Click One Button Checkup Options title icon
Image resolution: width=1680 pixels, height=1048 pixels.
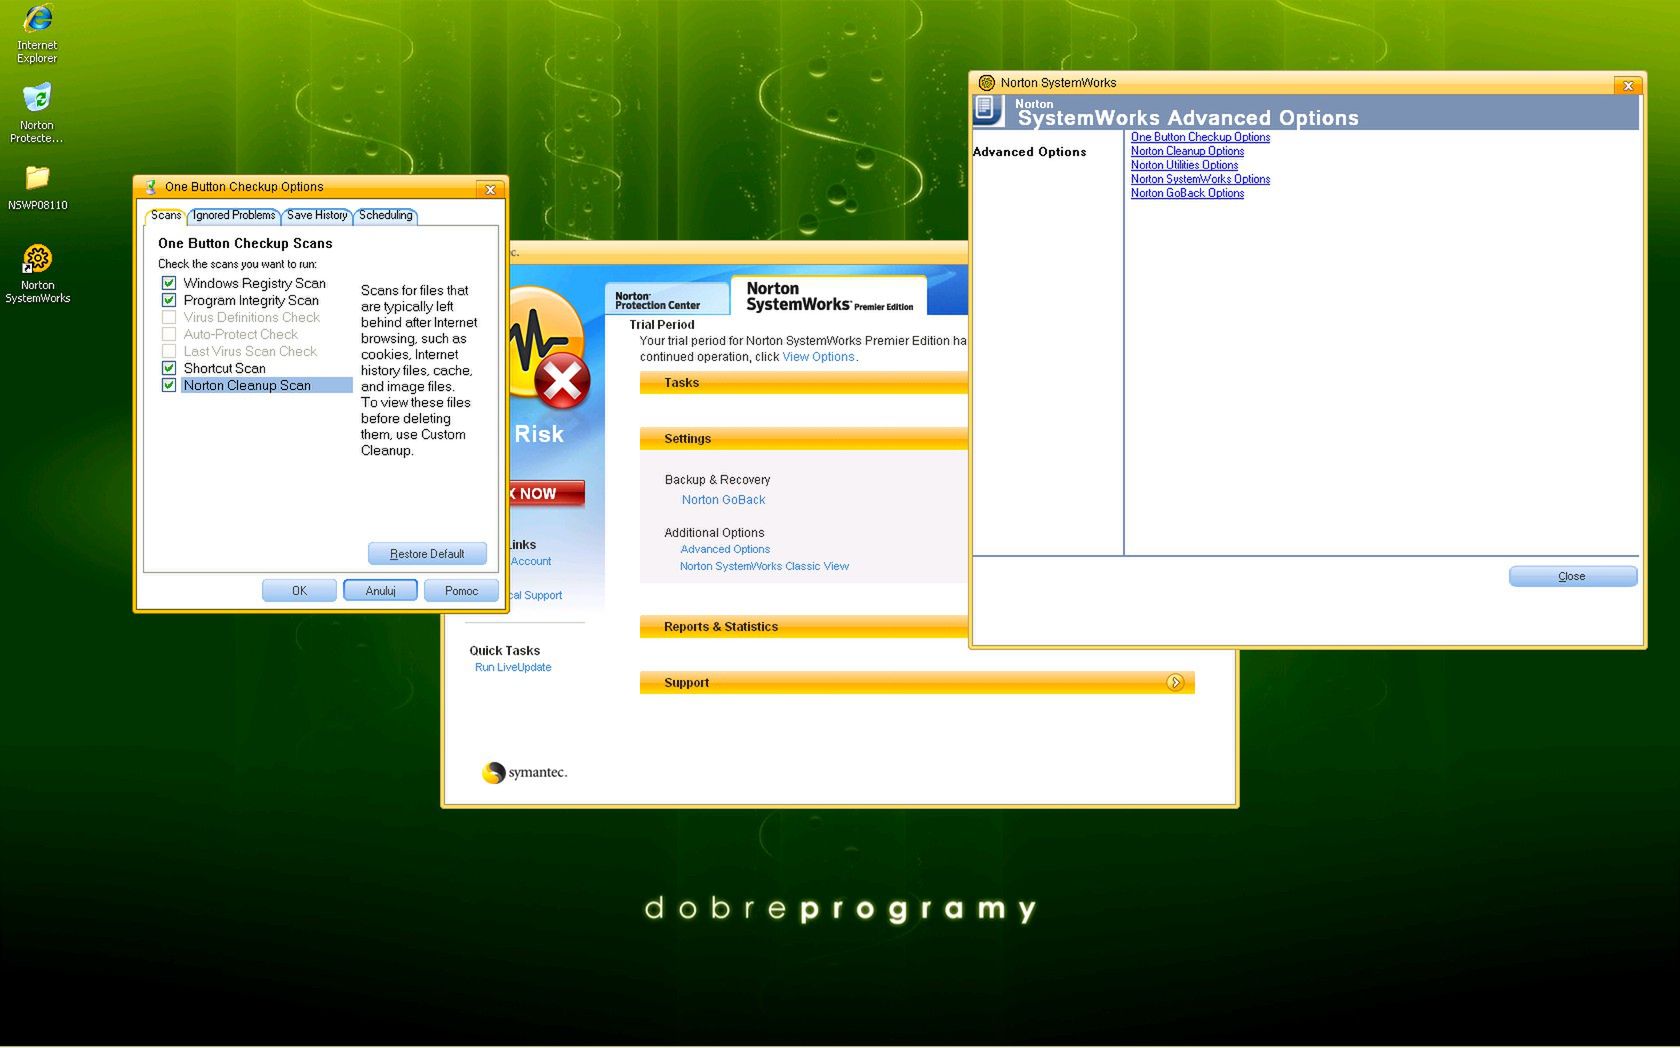point(151,187)
